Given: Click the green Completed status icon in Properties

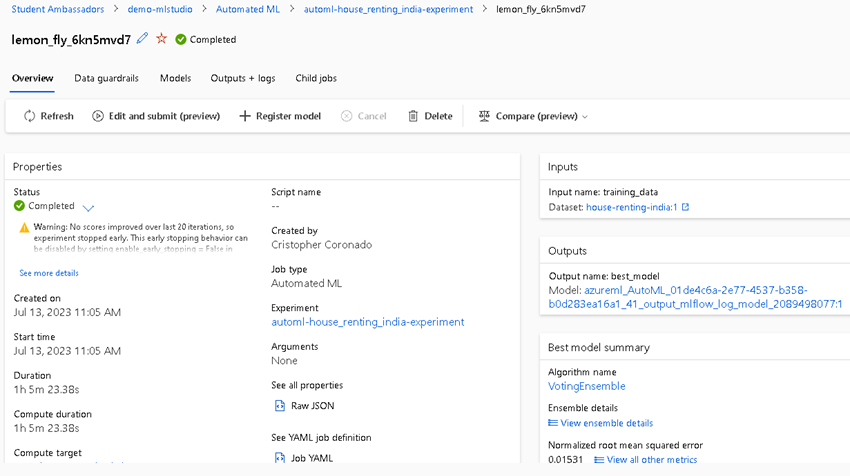Looking at the screenshot, I should tap(20, 206).
